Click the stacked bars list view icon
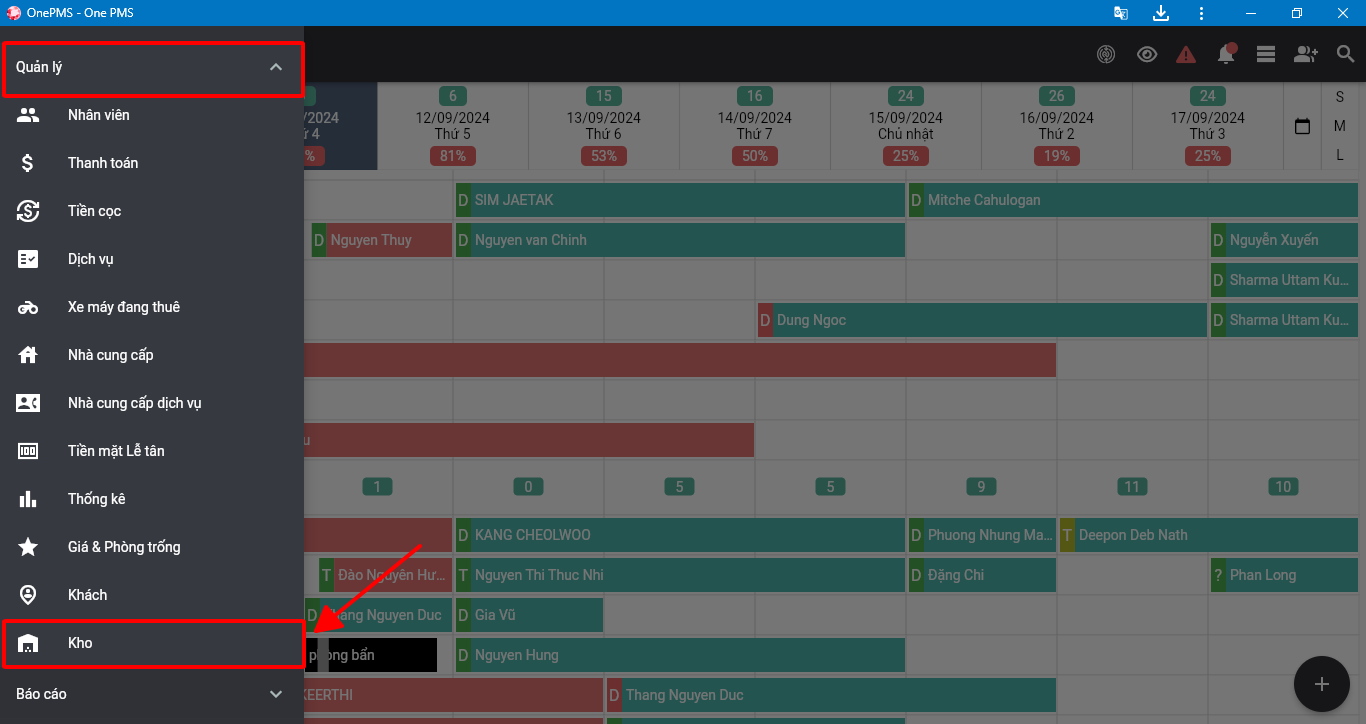Image resolution: width=1366 pixels, height=724 pixels. coord(1266,55)
